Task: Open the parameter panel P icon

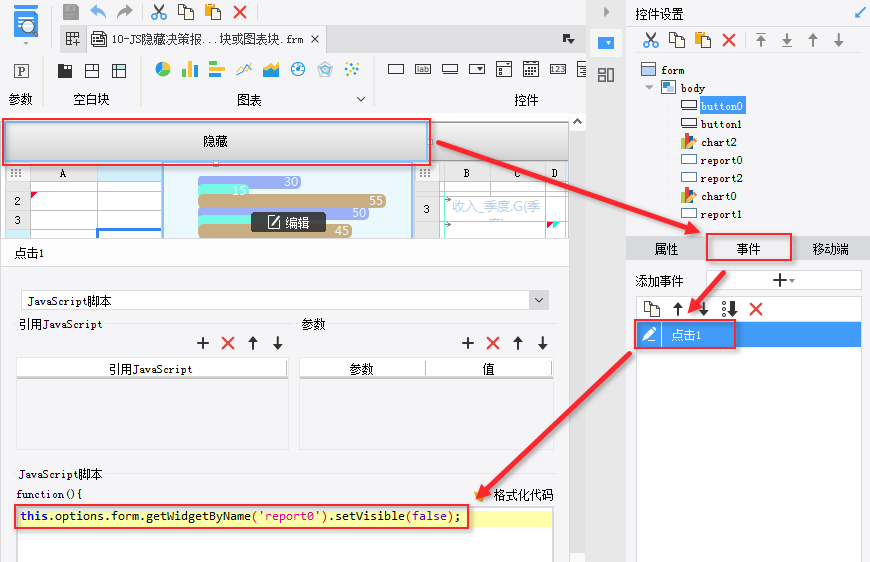Action: pos(21,70)
